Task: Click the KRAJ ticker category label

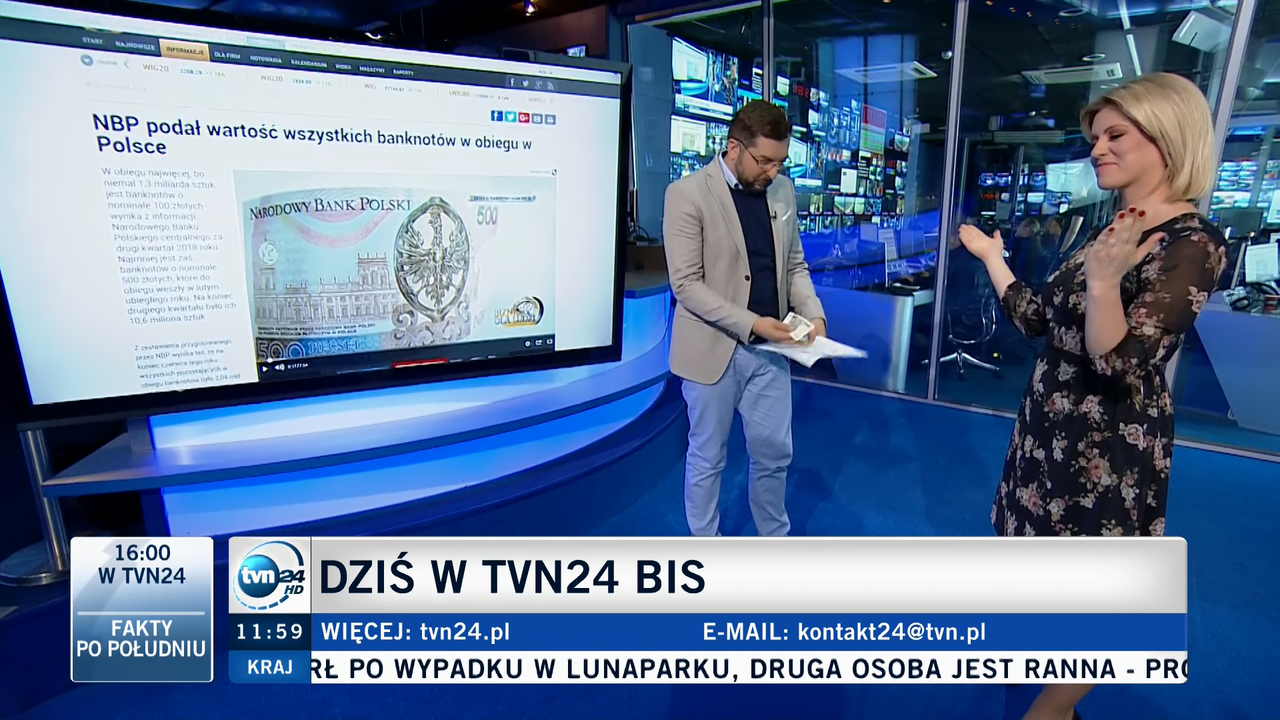Action: tap(271, 666)
